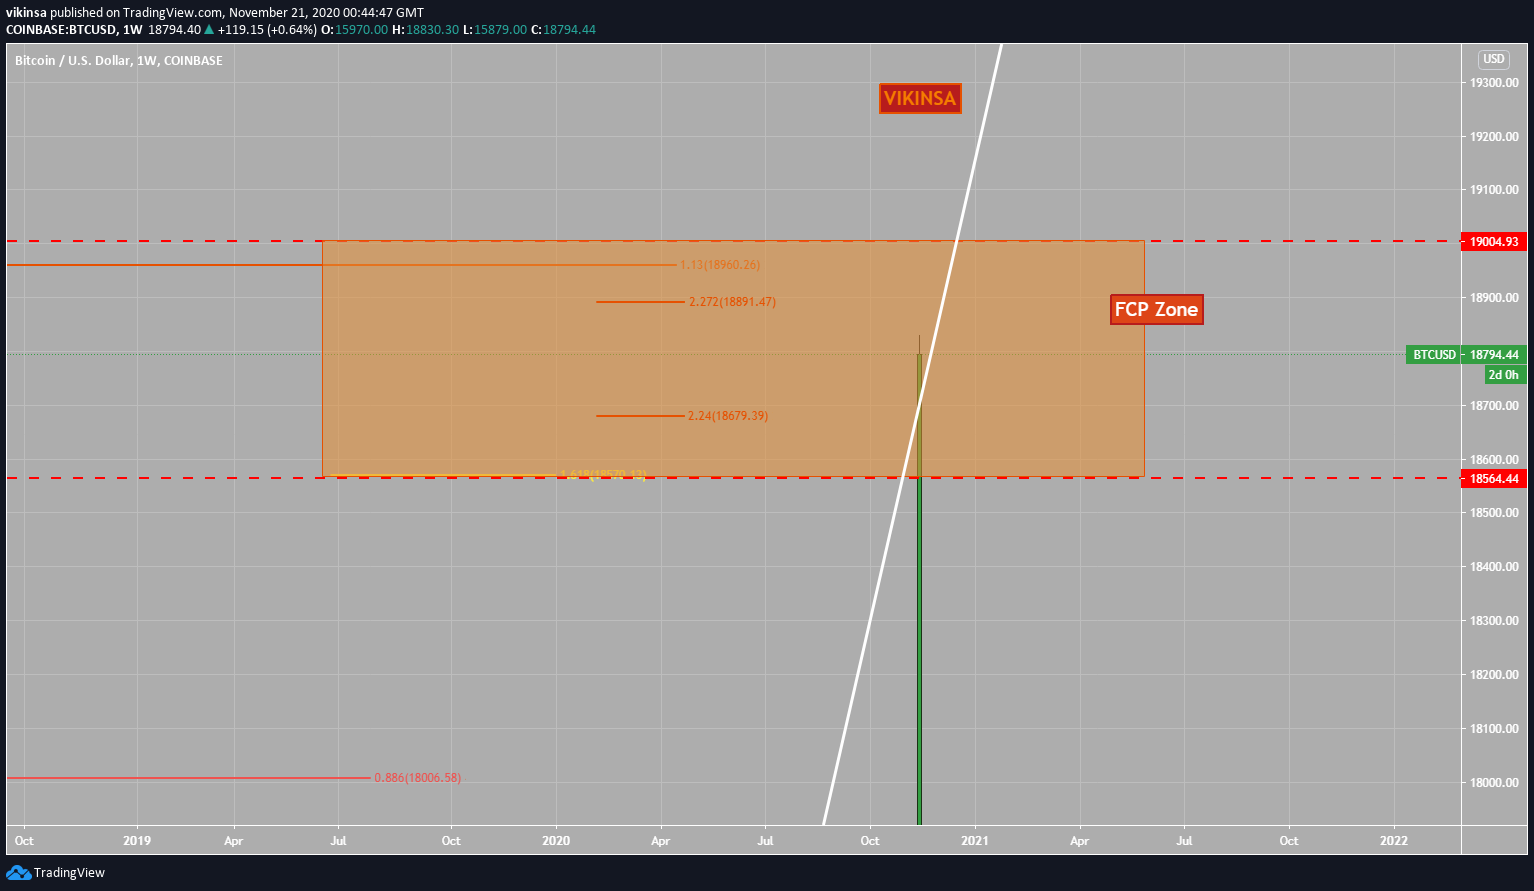Open the TradingView wordmark link
This screenshot has width=1534, height=891.
[x=69, y=873]
